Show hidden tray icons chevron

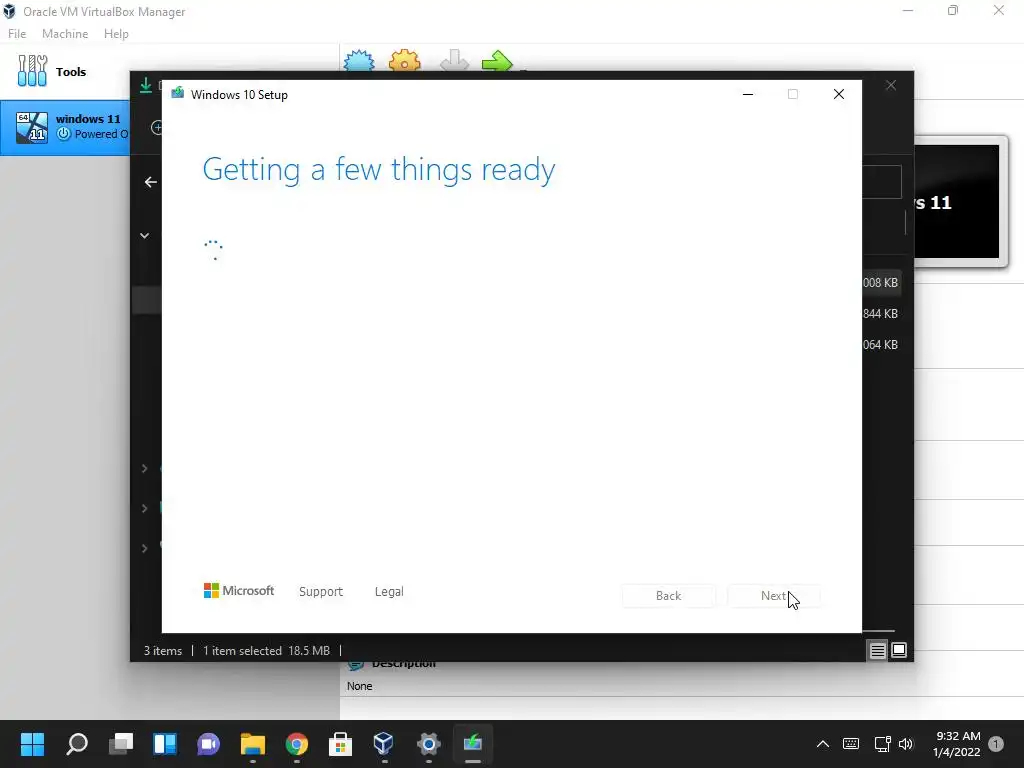click(x=823, y=743)
